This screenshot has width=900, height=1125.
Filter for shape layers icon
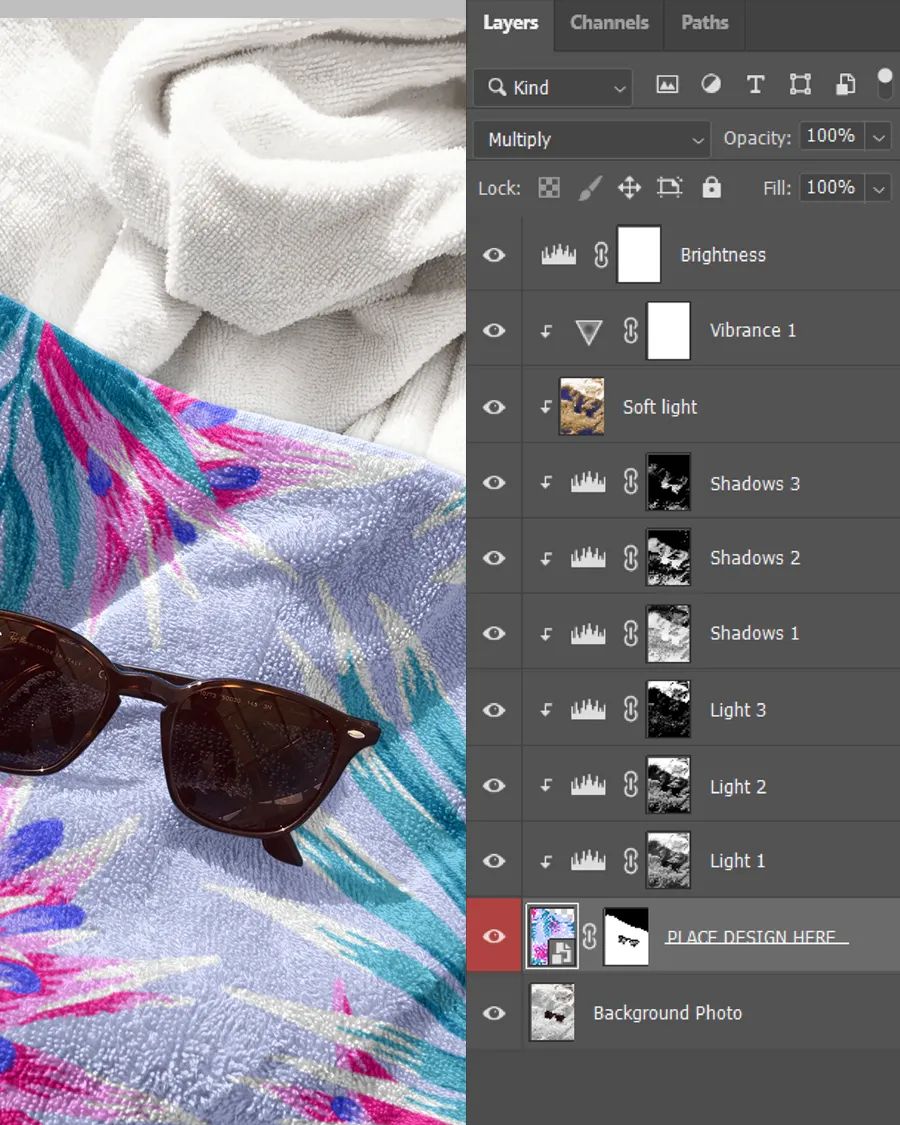[x=800, y=85]
